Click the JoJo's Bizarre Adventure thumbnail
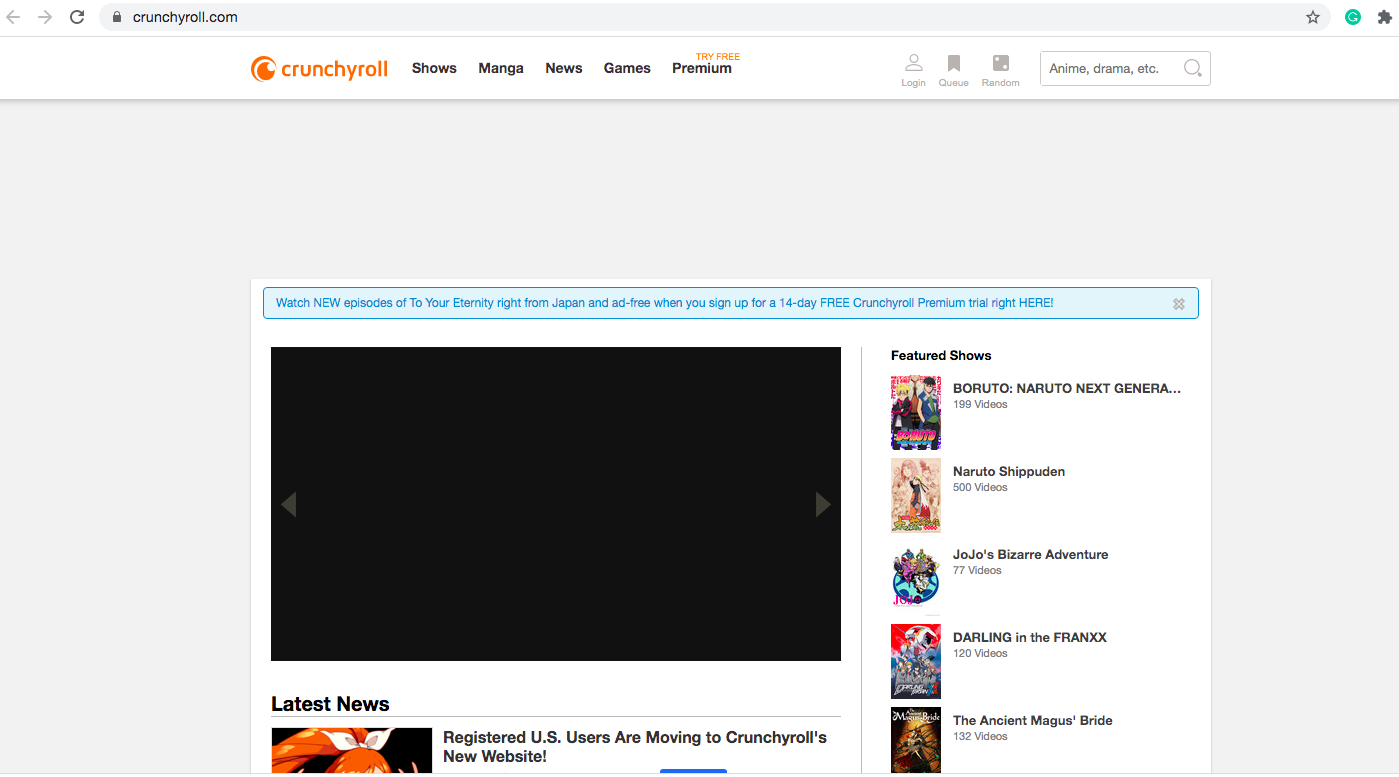1399x777 pixels. (x=916, y=579)
